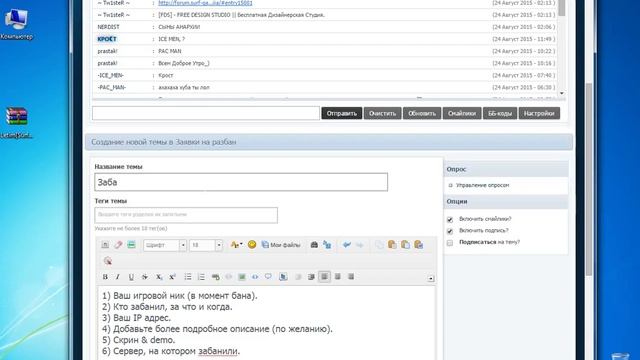Open the Шрифт font dropdown
The width and height of the screenshot is (640, 360).
coord(165,245)
